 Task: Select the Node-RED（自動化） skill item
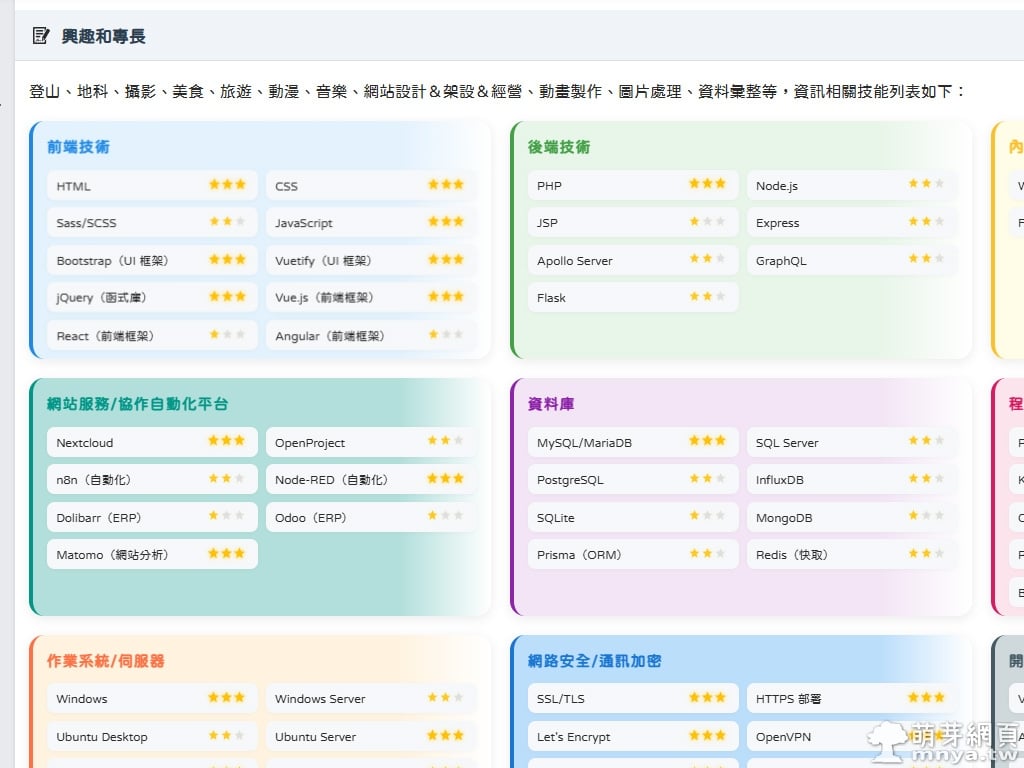[331, 480]
